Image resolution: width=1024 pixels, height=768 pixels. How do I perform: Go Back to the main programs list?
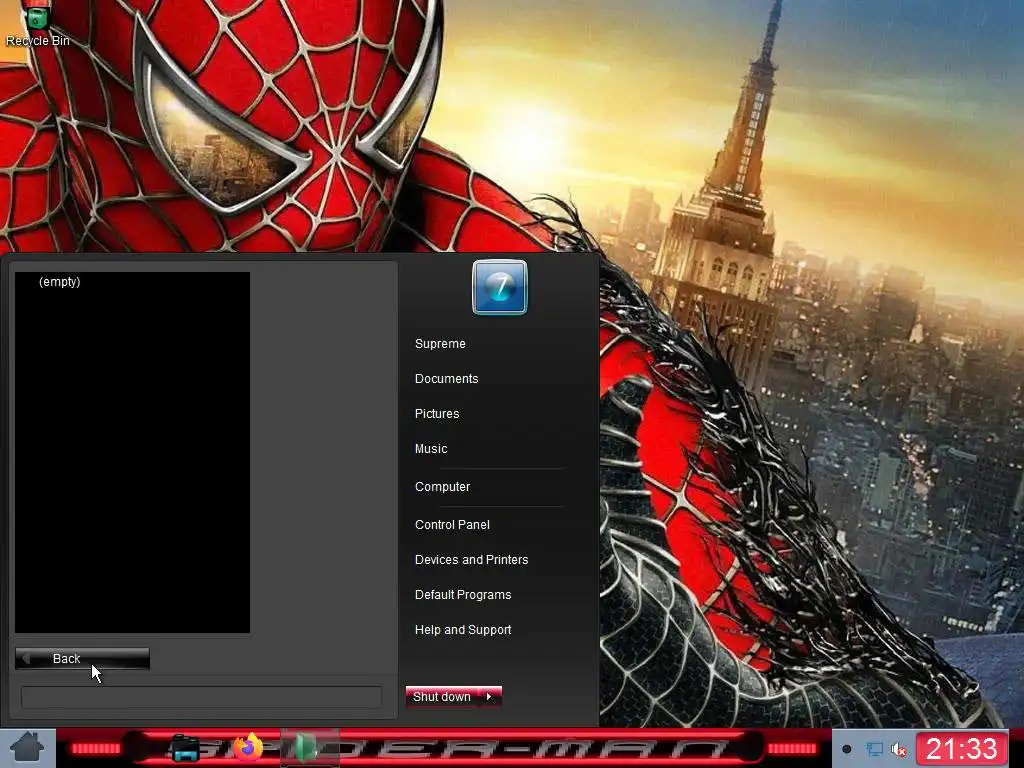click(x=82, y=659)
